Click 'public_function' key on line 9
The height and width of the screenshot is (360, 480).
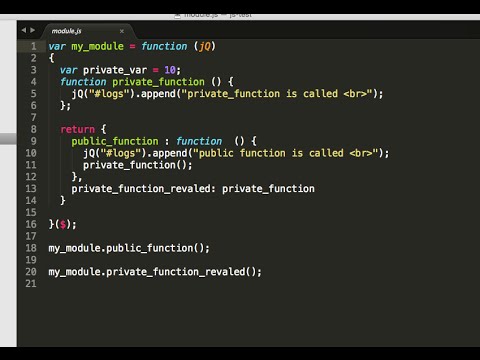115,141
